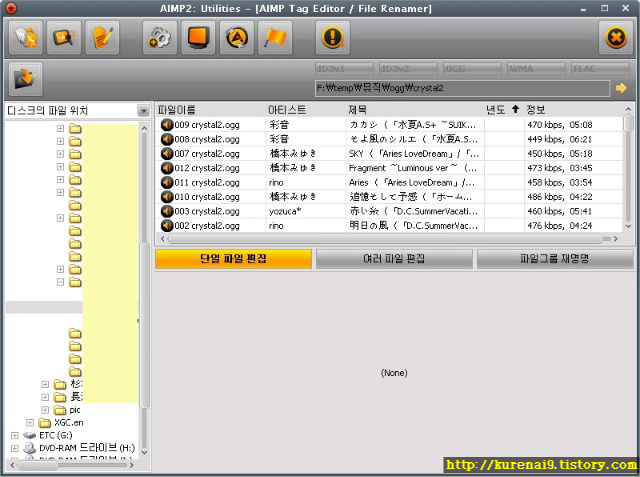640x477 pixels.
Task: Click artist yozuca* in the list
Action: [285, 211]
